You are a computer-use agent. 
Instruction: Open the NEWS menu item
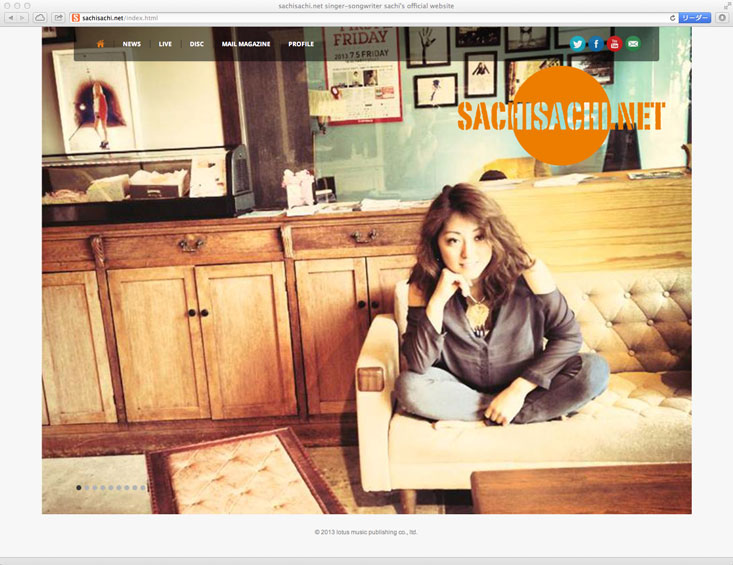point(131,44)
